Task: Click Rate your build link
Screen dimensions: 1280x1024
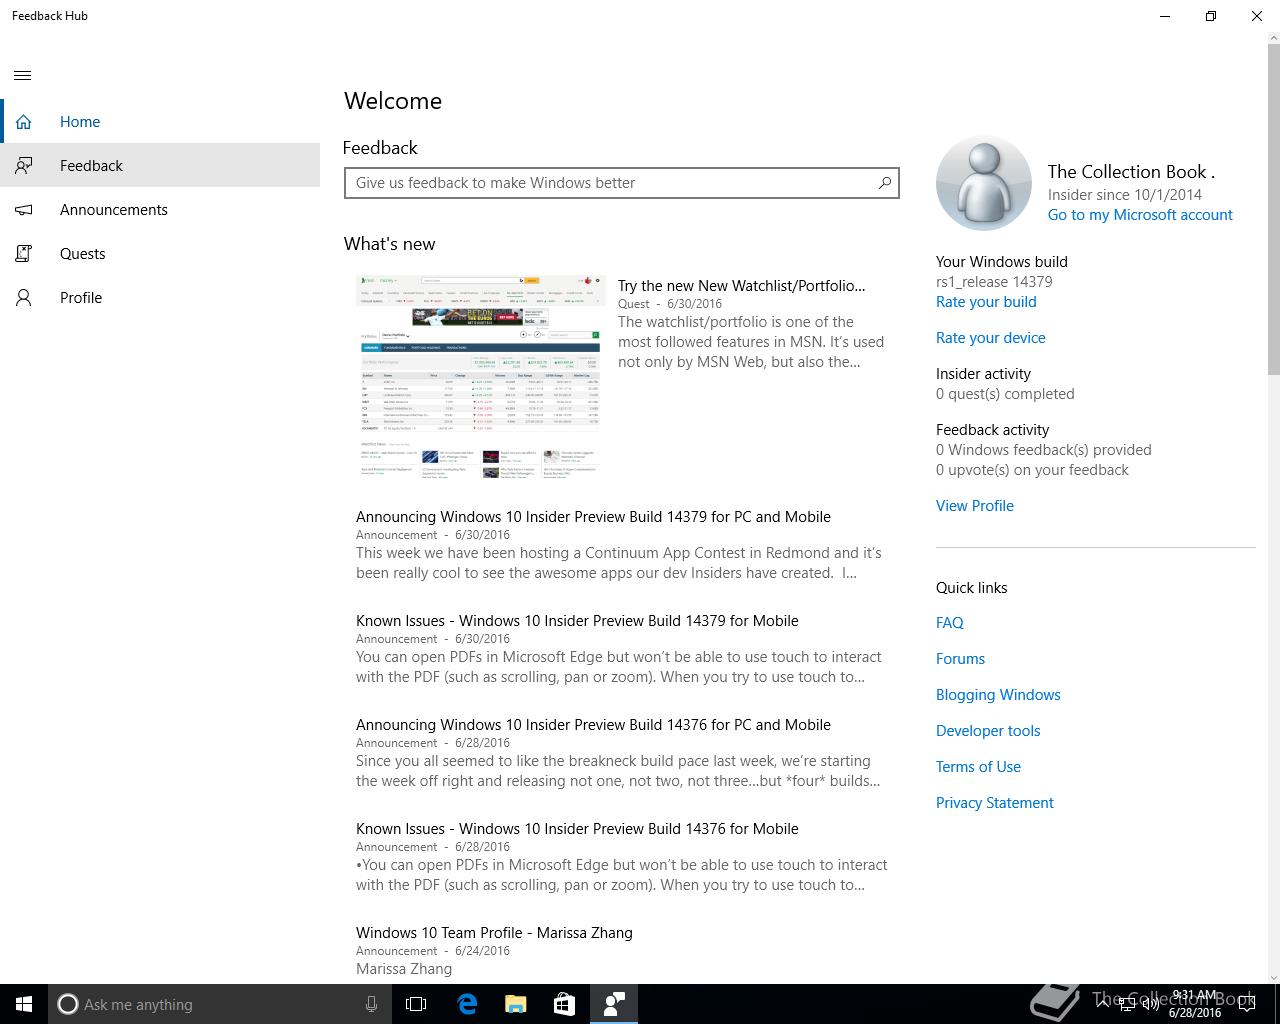Action: point(986,302)
